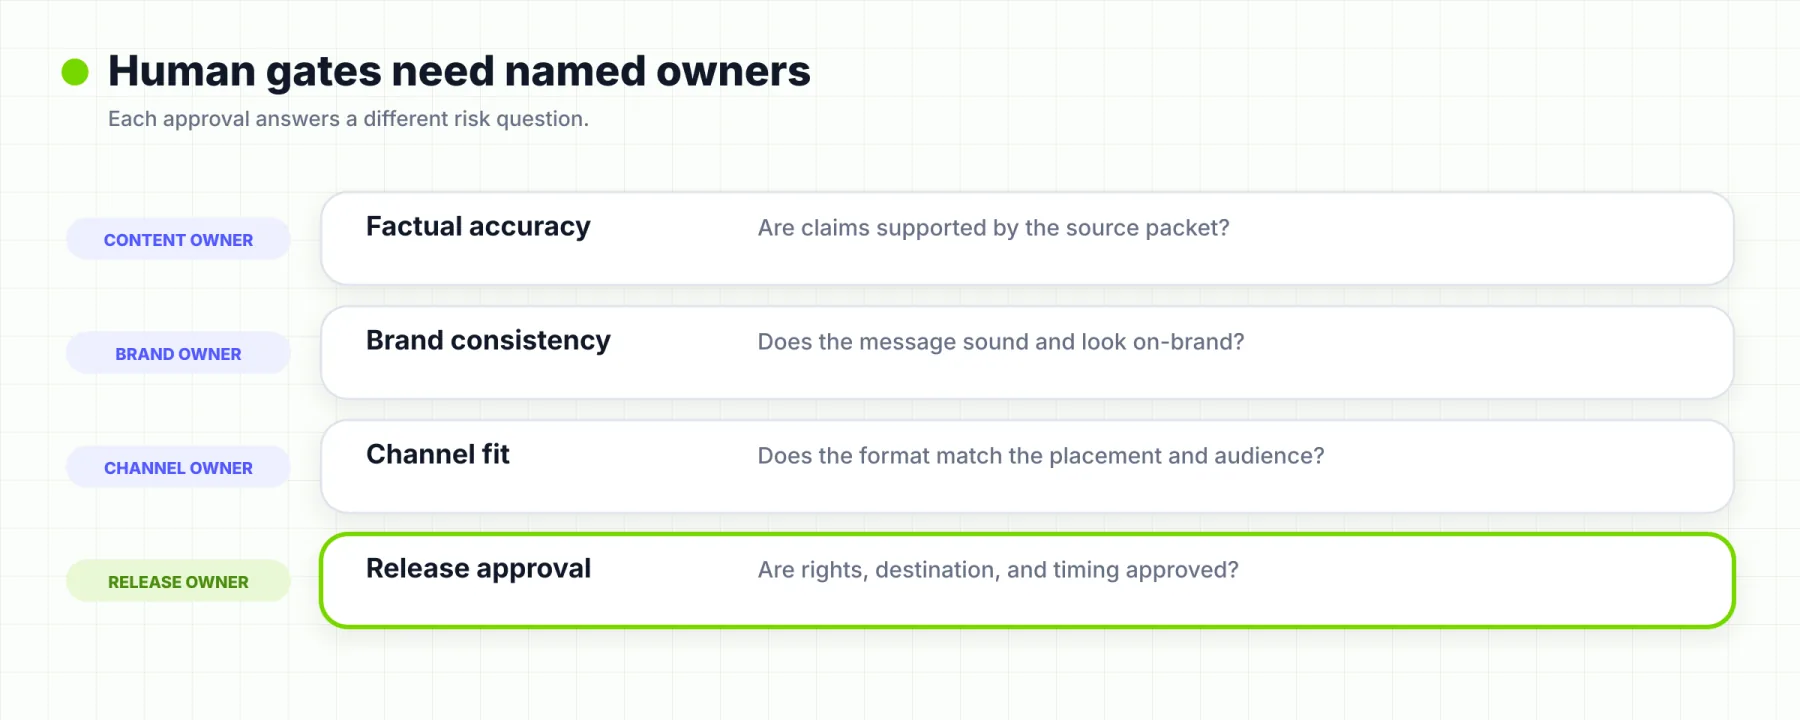Click the rights and timing question

coord(998,570)
